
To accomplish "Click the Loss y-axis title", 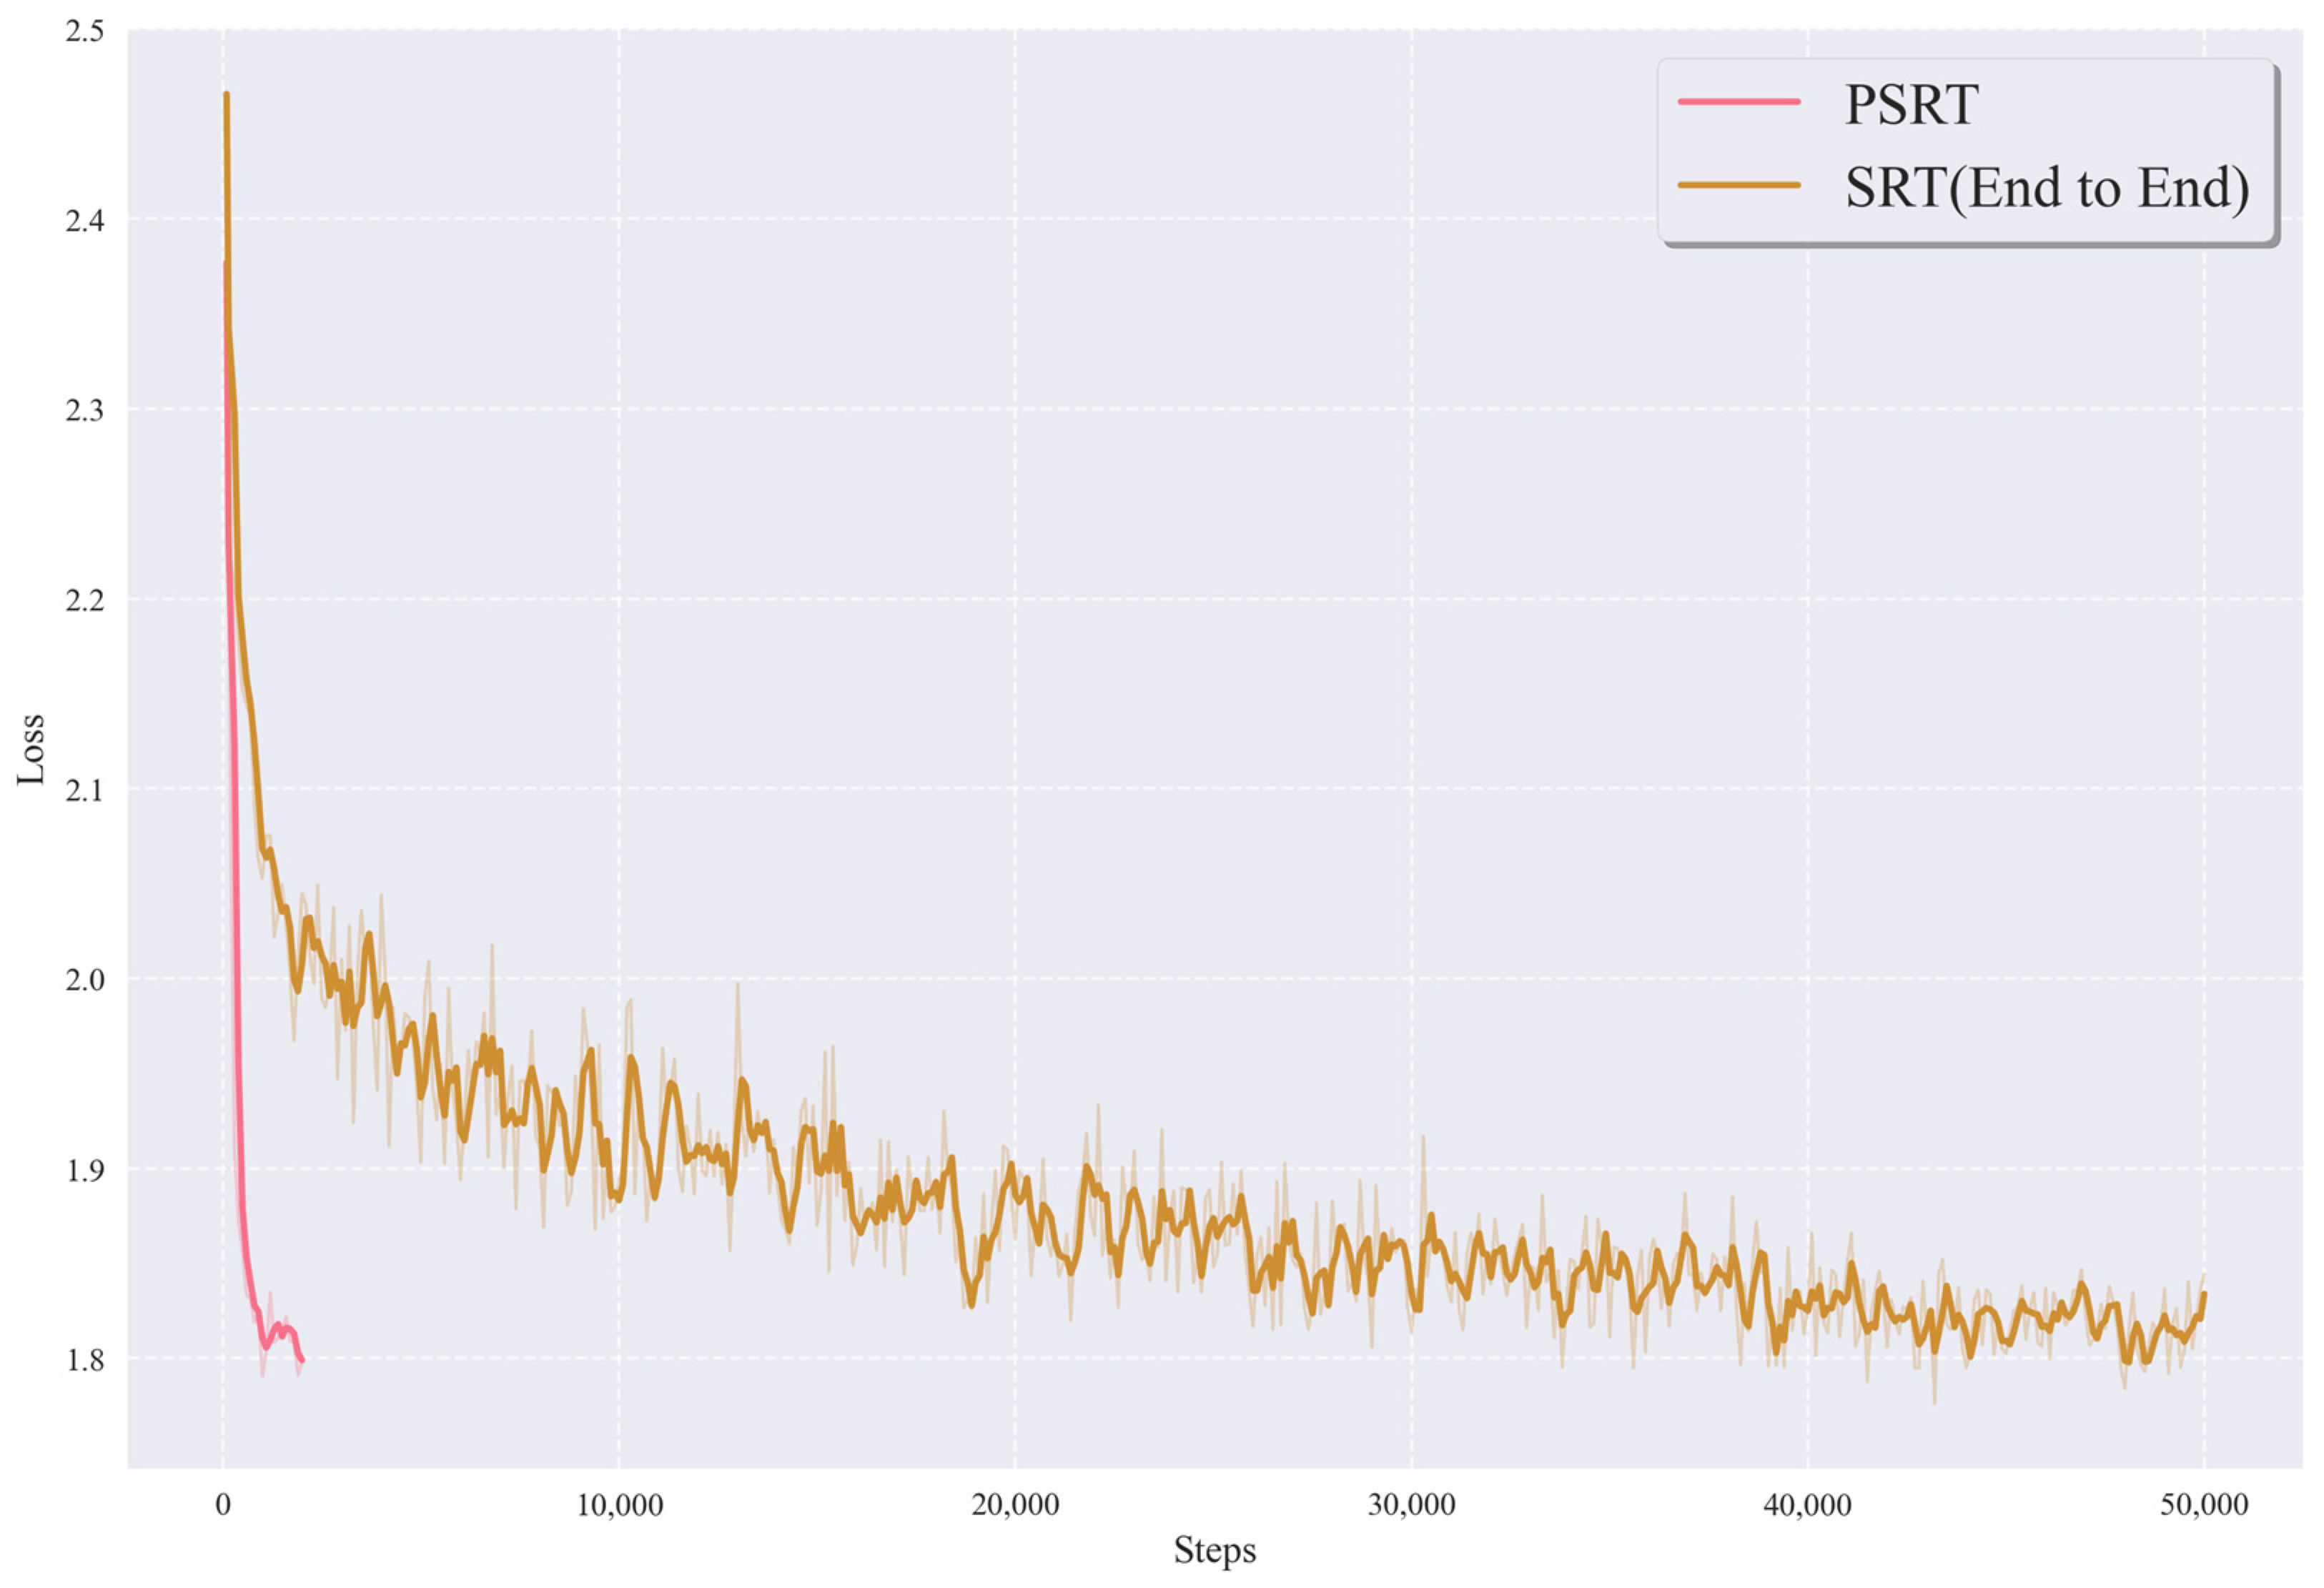I will [31, 749].
